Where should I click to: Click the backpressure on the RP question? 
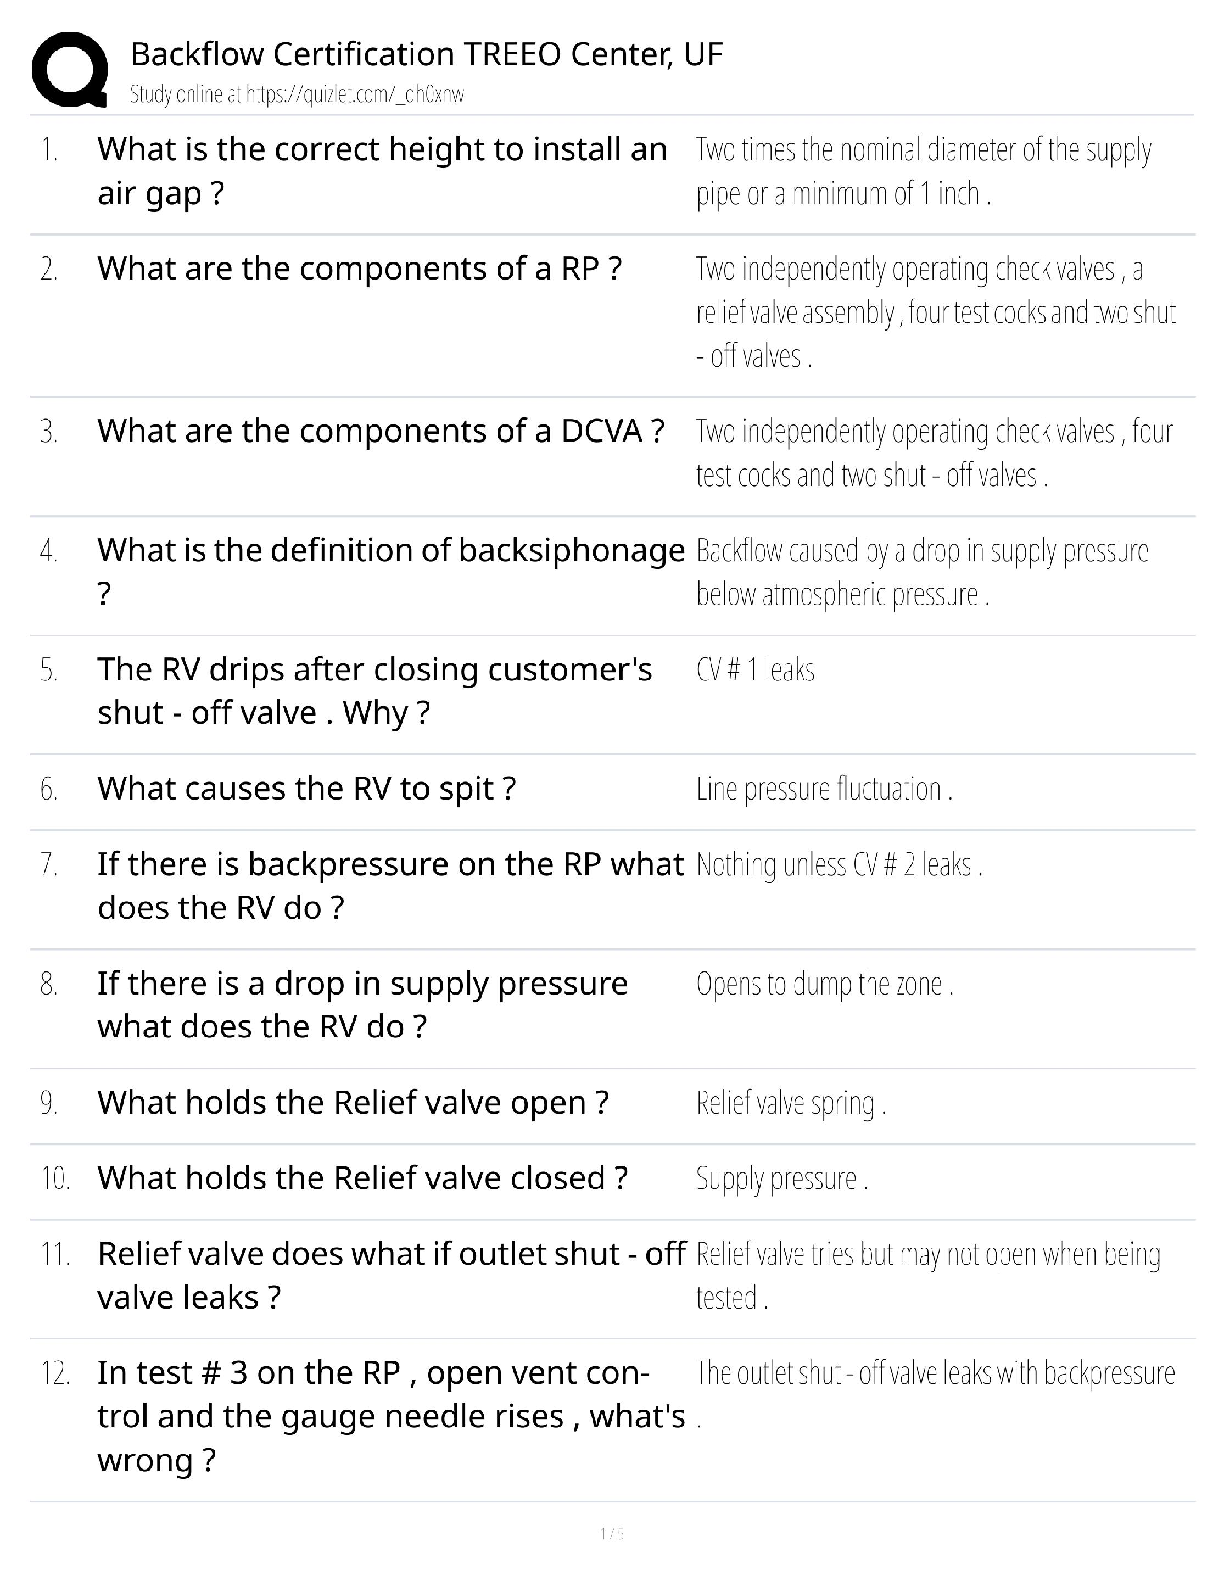point(390,885)
